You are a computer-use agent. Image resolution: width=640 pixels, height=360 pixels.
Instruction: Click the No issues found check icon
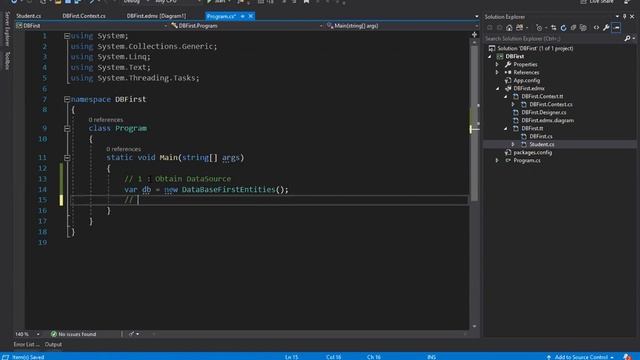(53, 334)
